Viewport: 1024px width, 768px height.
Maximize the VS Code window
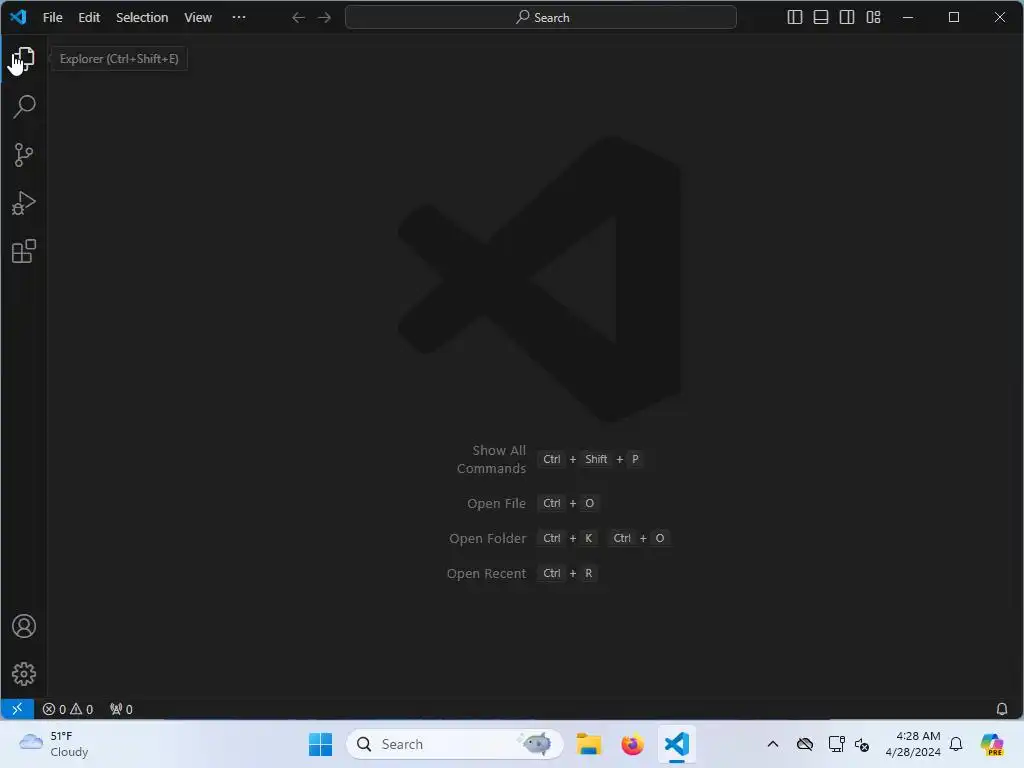[953, 18]
